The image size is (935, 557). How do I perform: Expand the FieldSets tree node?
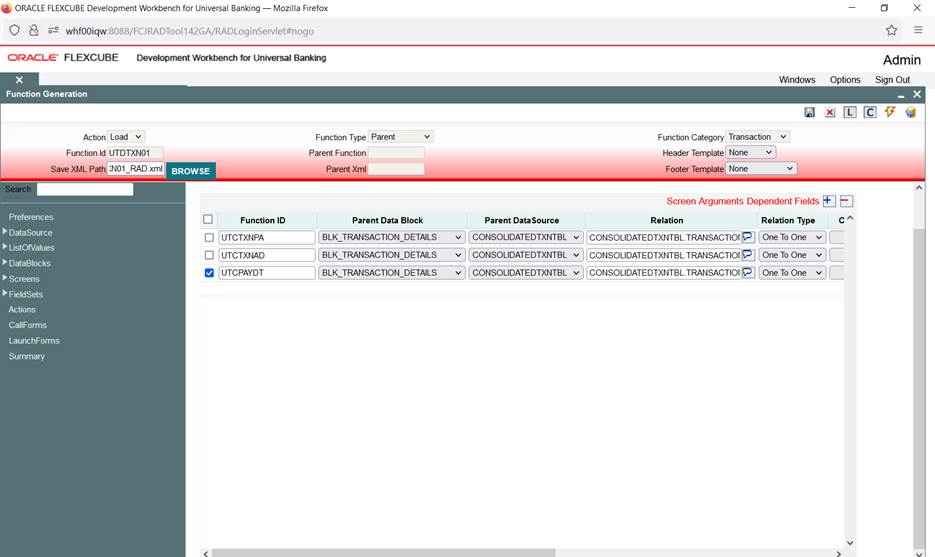click(5, 293)
